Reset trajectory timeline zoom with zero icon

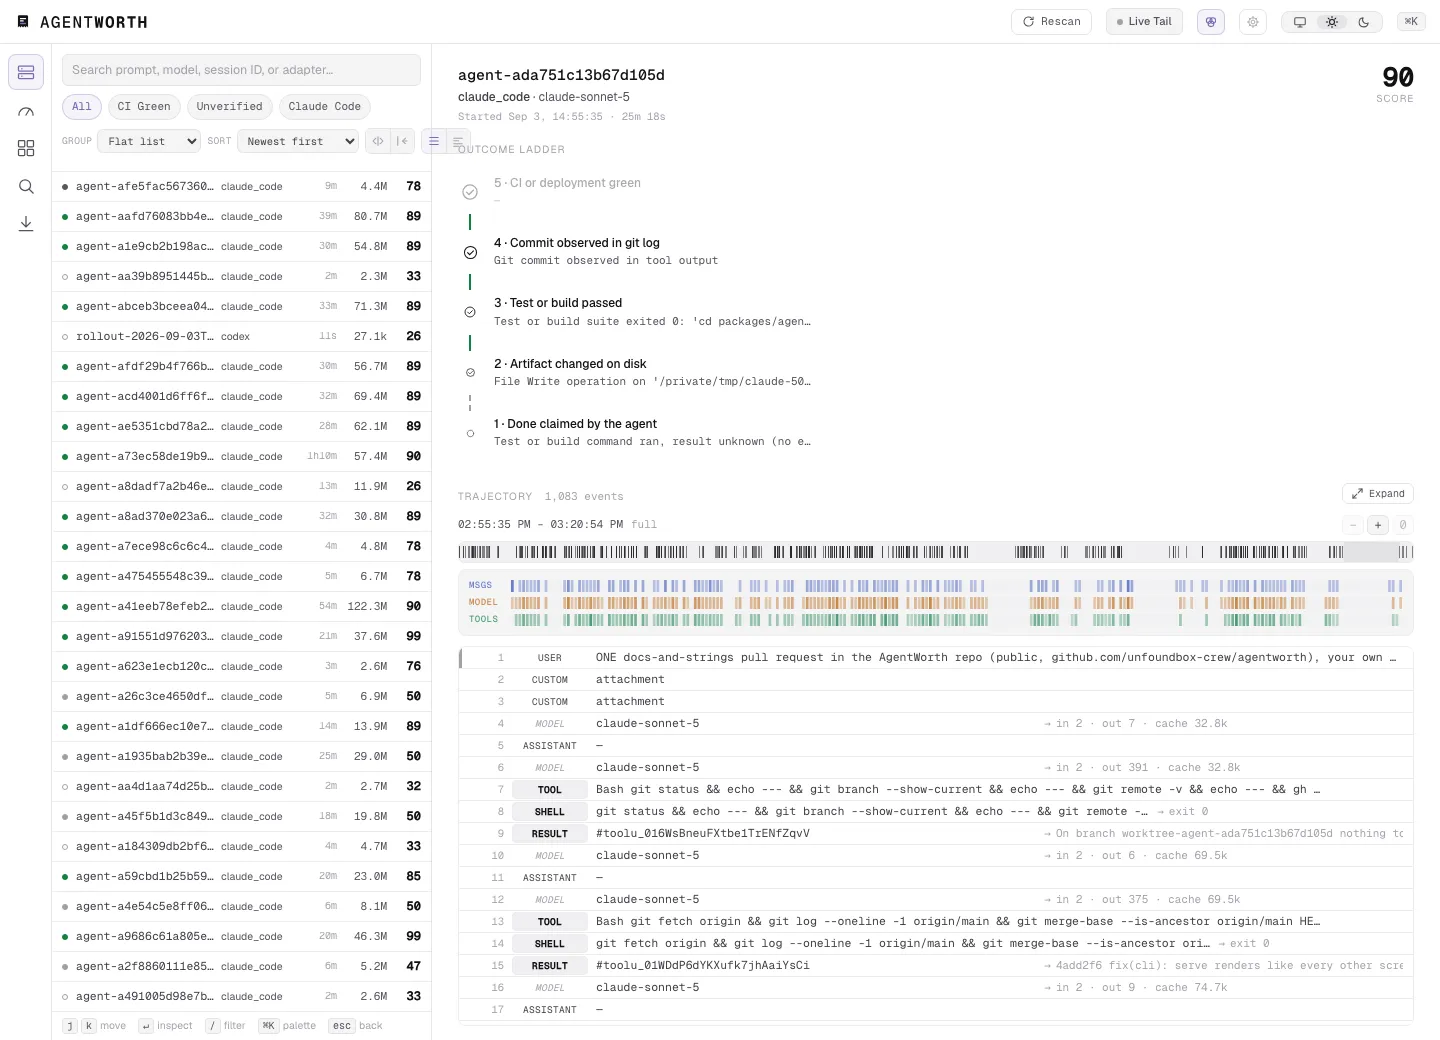point(1403,525)
